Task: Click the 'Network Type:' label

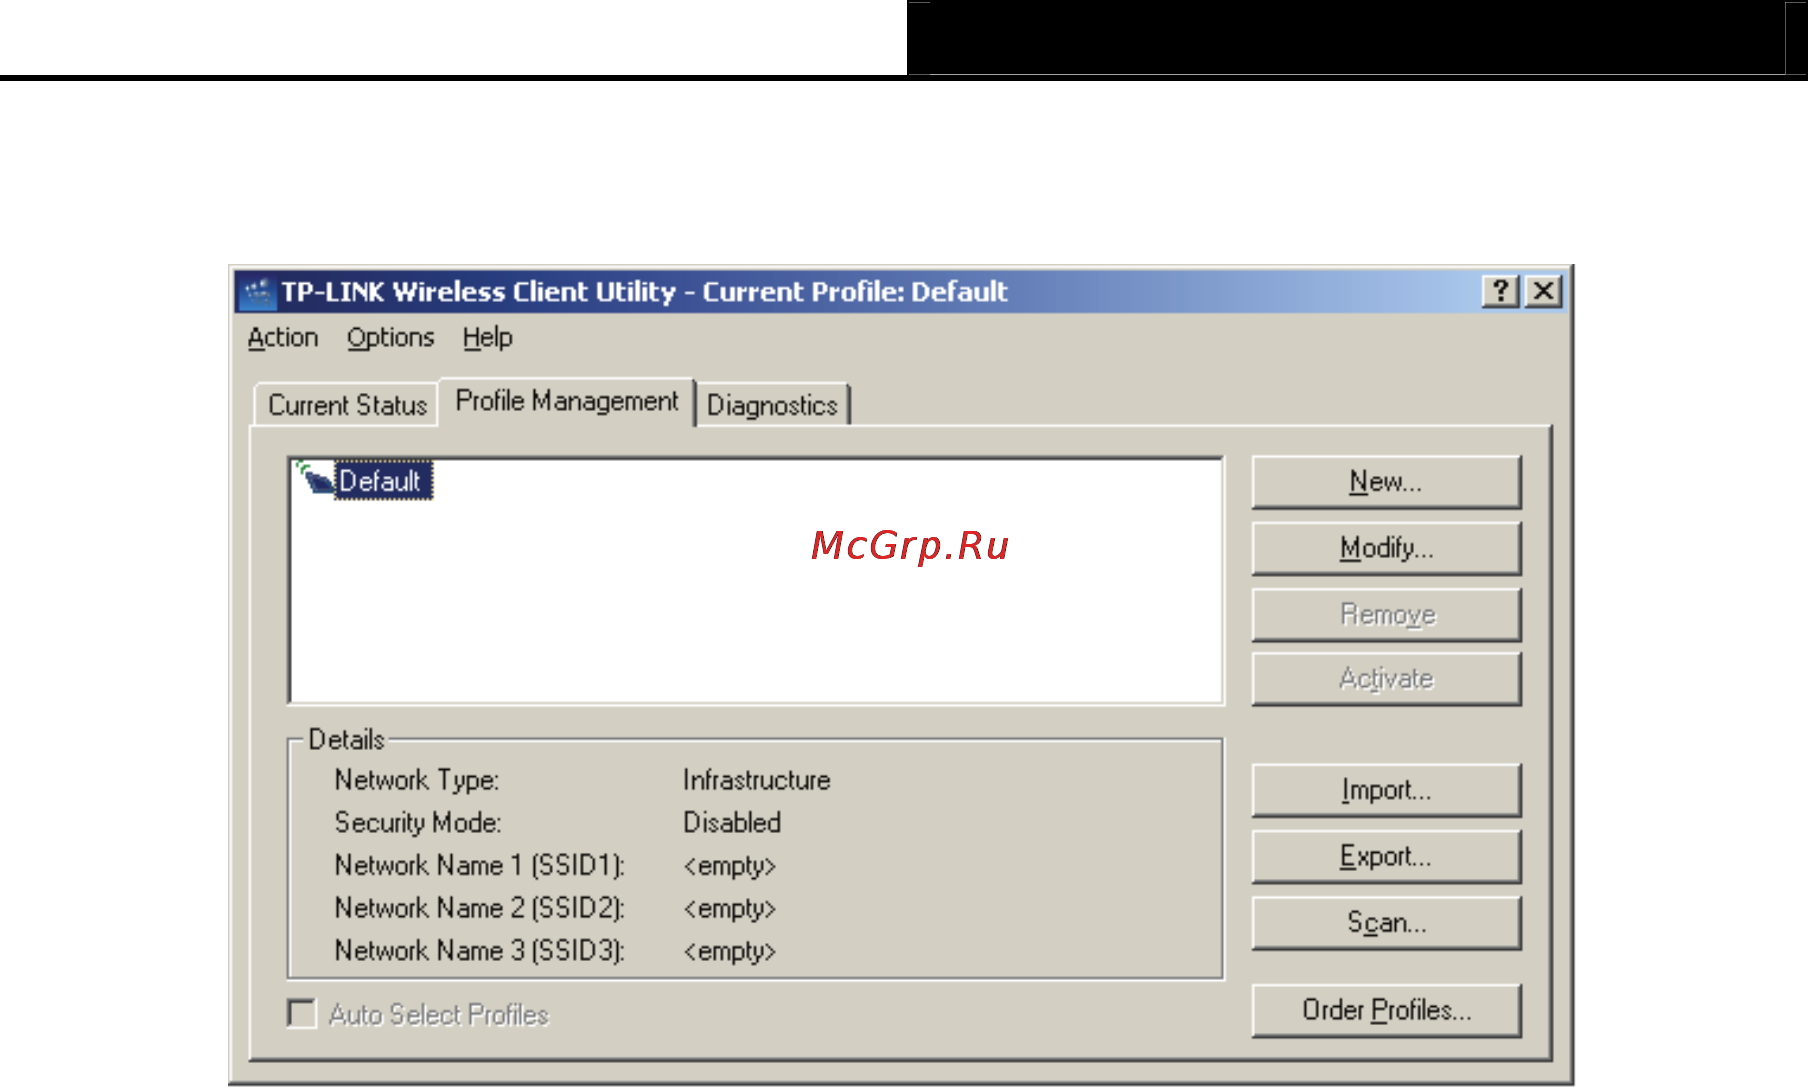Action: 417,780
